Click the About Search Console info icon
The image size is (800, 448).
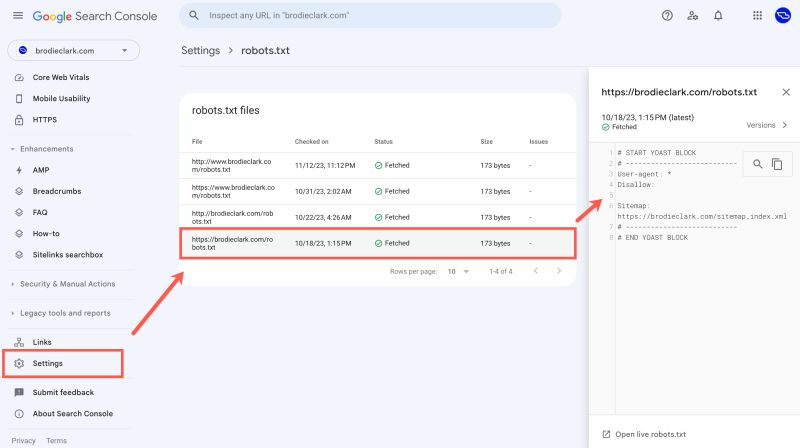click(19, 414)
